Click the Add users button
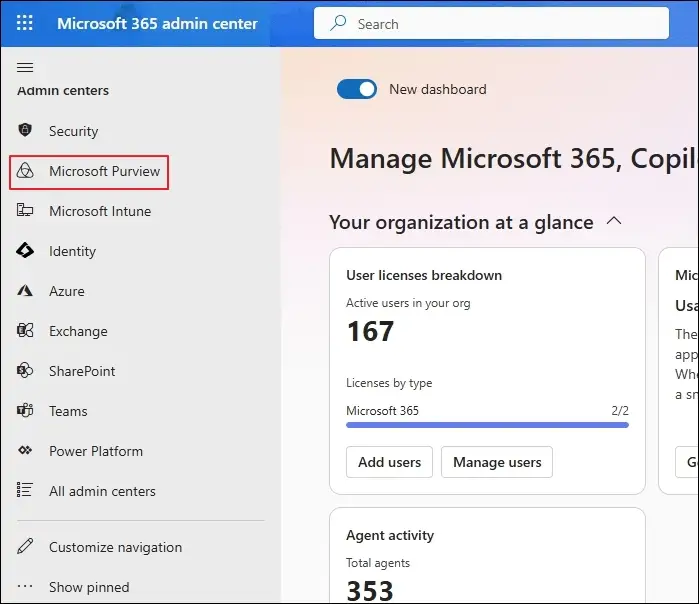 (389, 462)
